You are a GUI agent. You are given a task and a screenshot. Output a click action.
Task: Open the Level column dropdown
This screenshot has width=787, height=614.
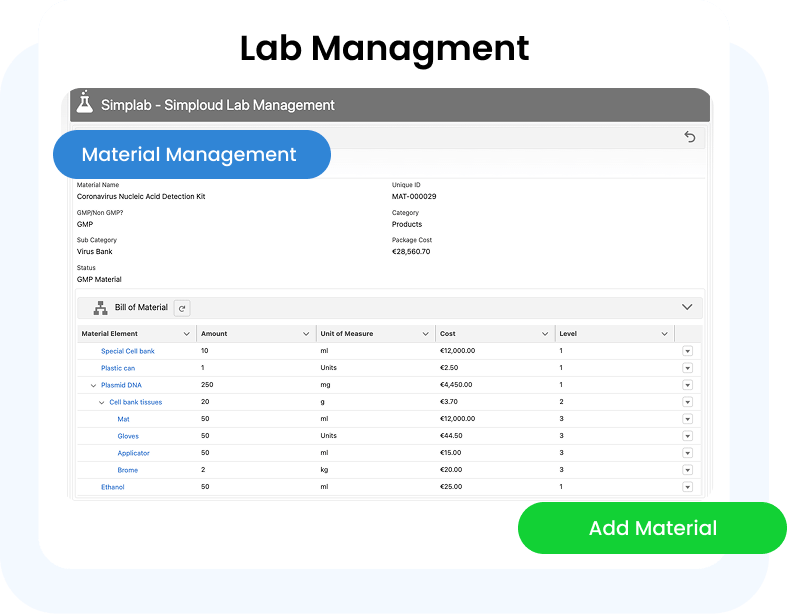point(664,334)
